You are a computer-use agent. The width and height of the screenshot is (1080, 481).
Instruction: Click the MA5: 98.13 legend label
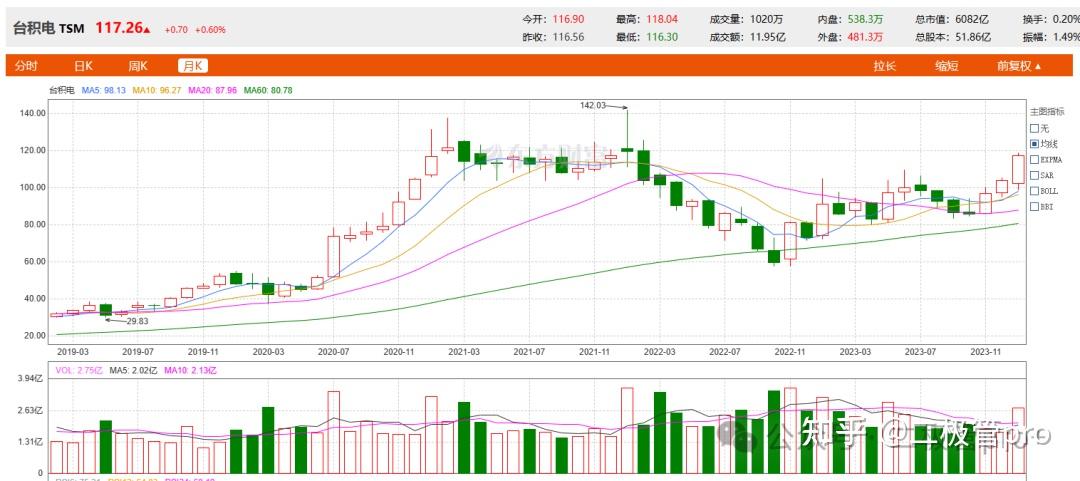click(x=103, y=90)
